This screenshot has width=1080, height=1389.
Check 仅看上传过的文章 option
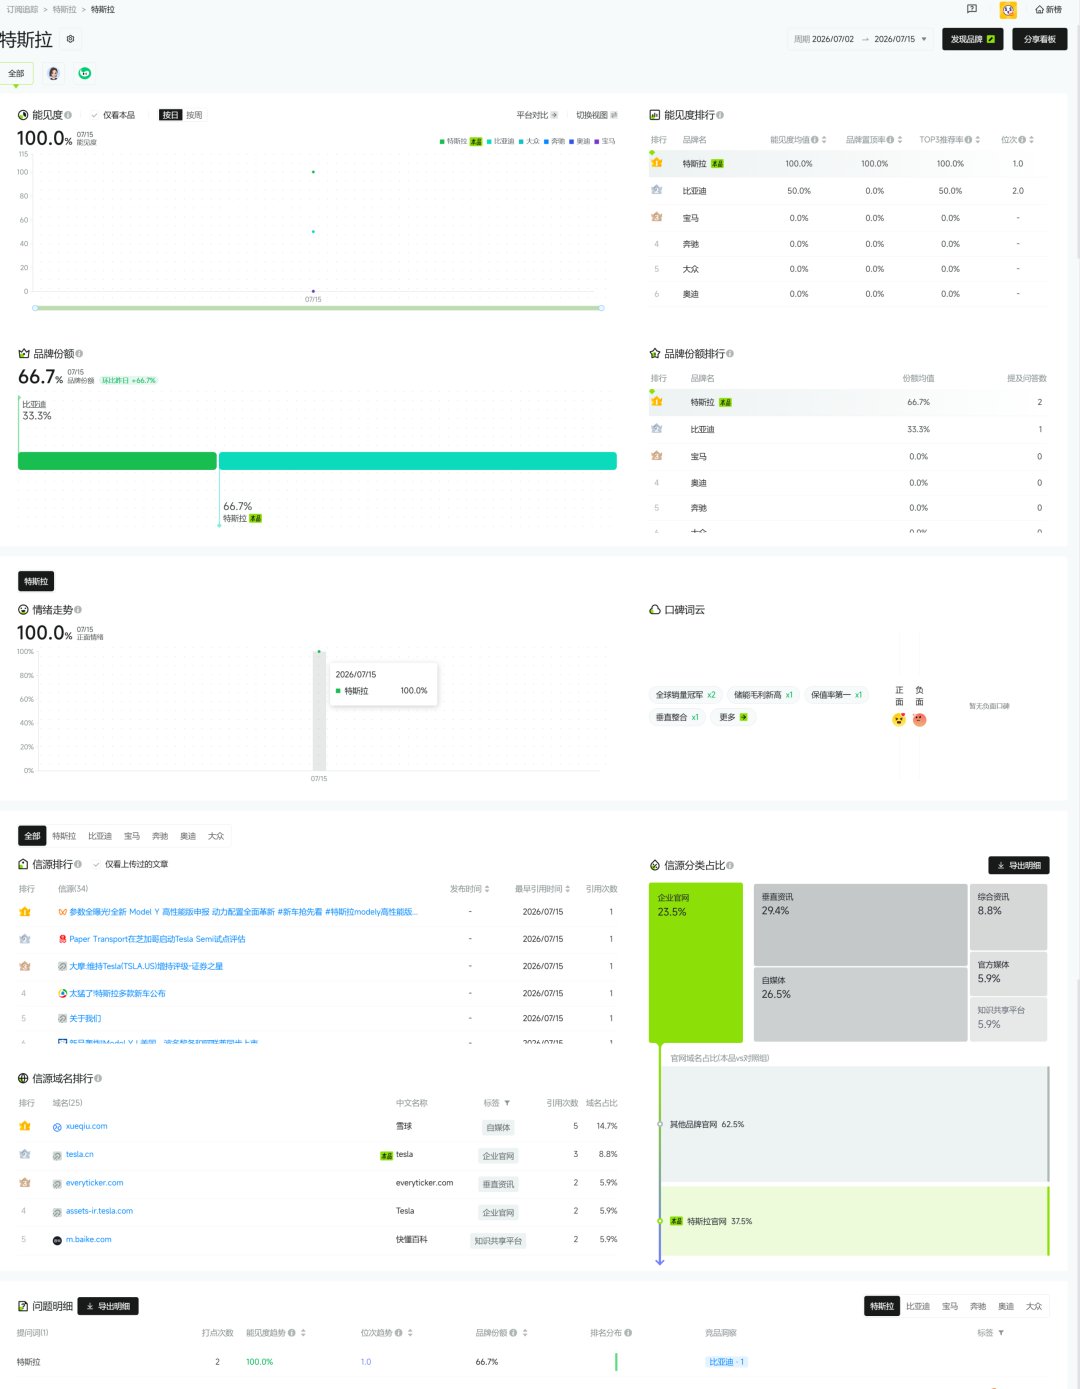point(130,864)
